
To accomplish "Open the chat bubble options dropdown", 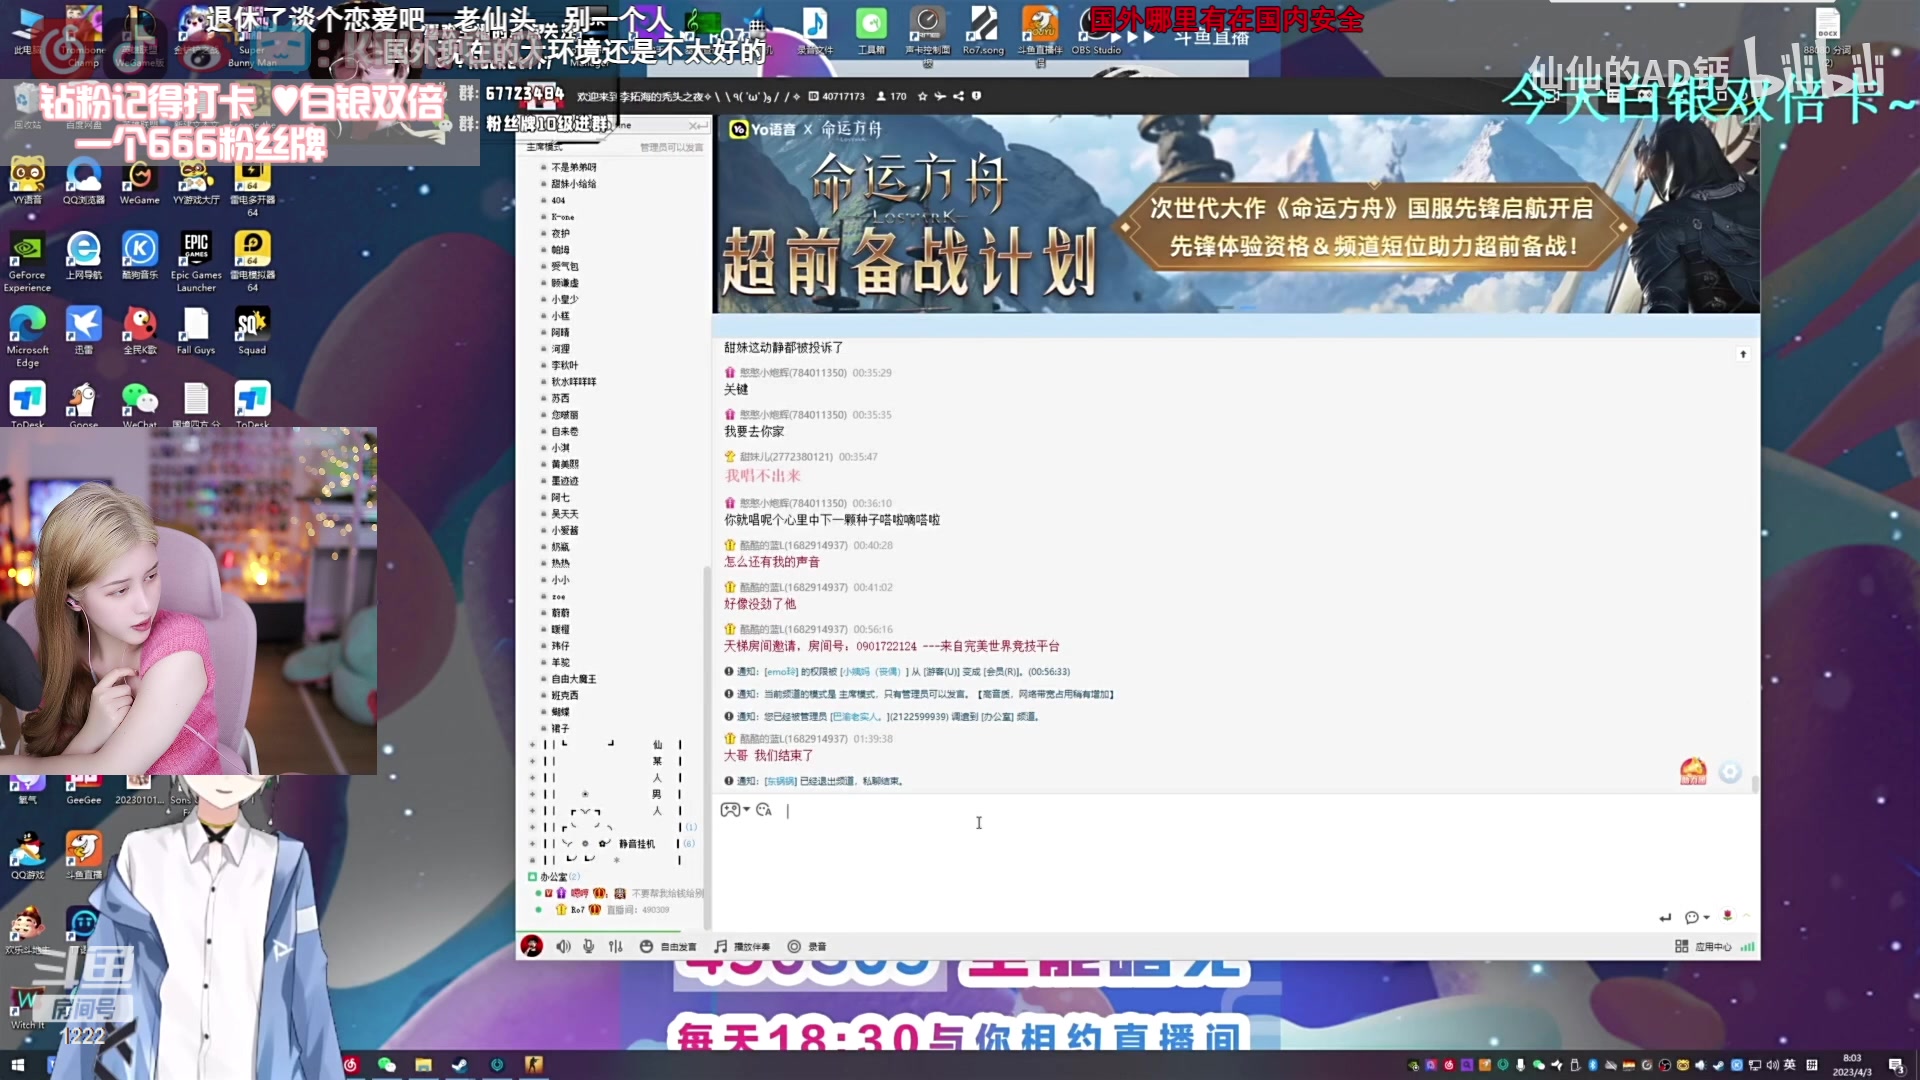I will click(x=1696, y=917).
